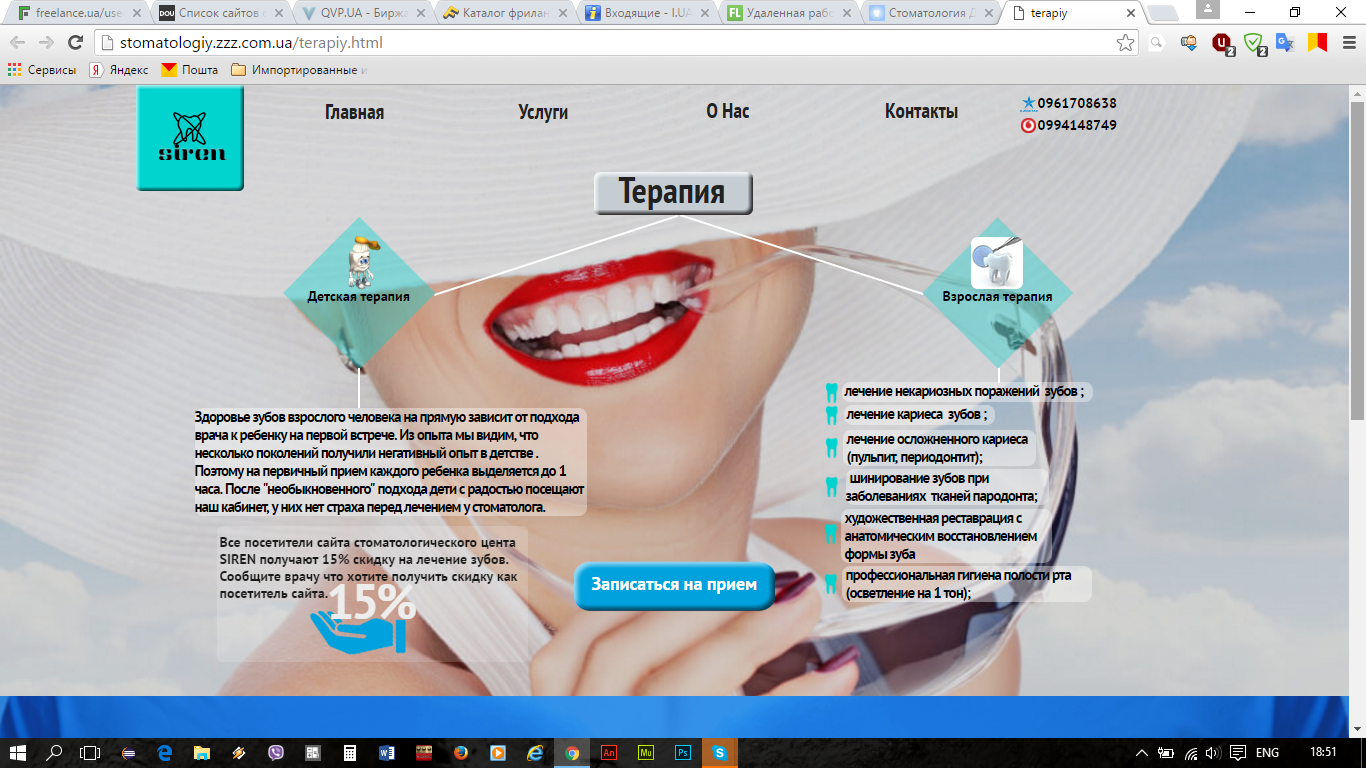The width and height of the screenshot is (1366, 768).
Task: Click the Записаться на прием button
Action: (x=674, y=585)
